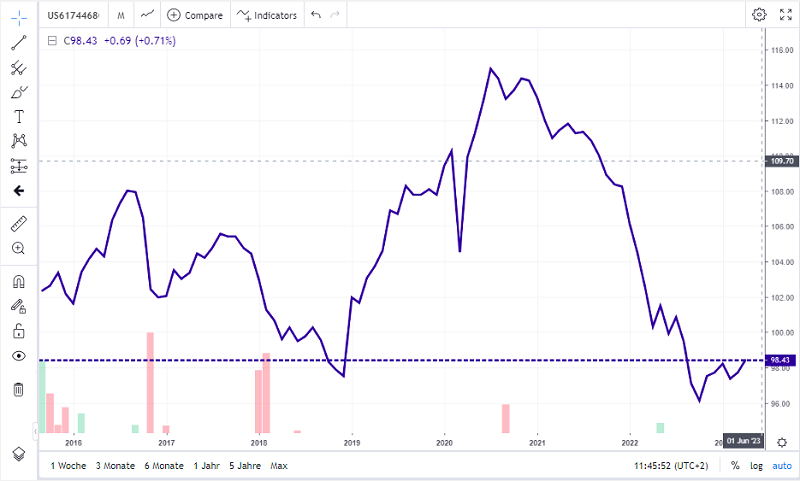This screenshot has width=800, height=481.
Task: Select the 5 Jahre time range
Action: pyautogui.click(x=245, y=466)
